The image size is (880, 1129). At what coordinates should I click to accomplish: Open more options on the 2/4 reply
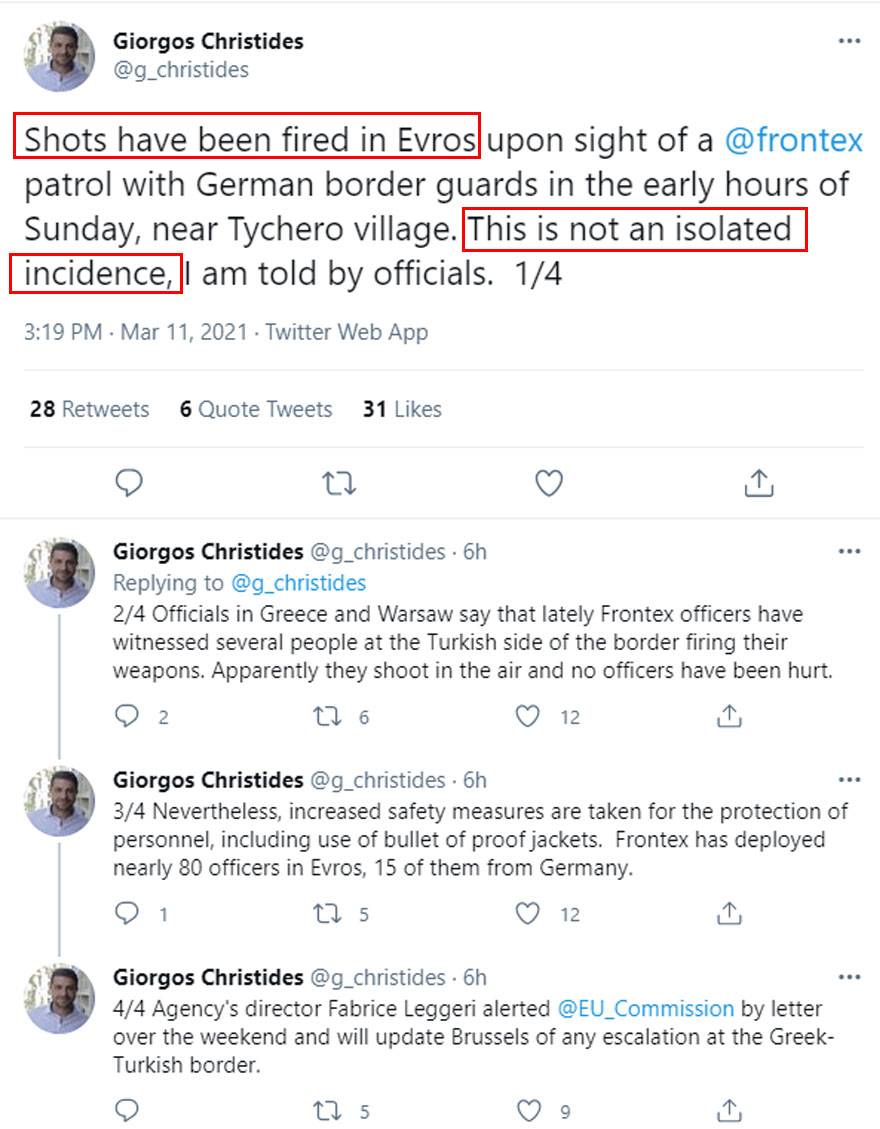click(x=849, y=552)
